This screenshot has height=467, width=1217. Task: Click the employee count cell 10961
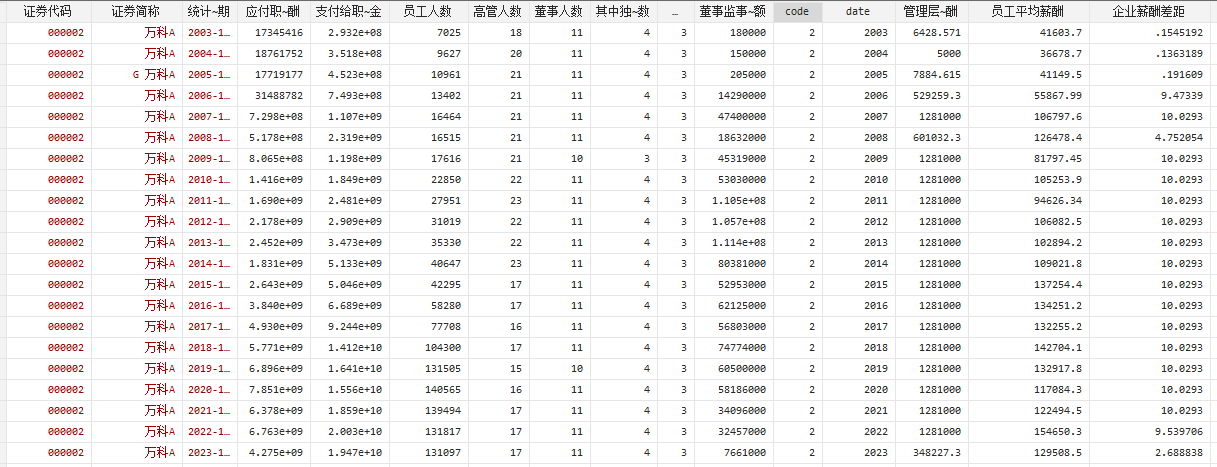427,75
